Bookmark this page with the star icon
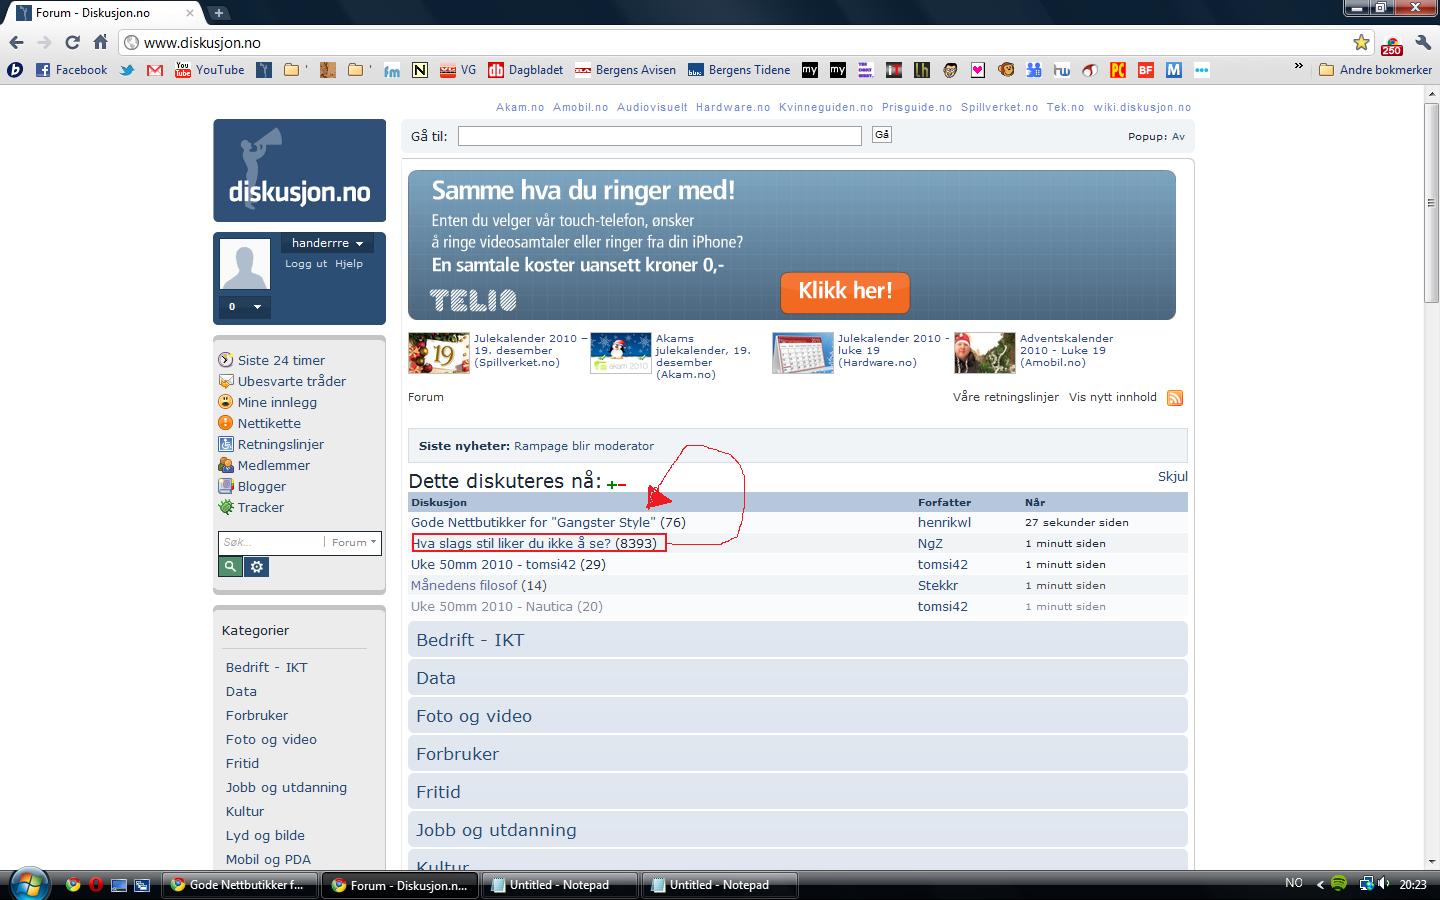Viewport: 1440px width, 900px height. (1361, 42)
